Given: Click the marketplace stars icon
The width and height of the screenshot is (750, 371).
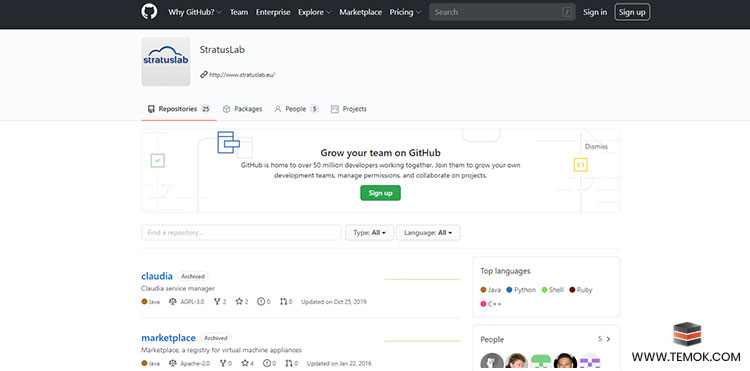Looking at the screenshot, I should 244,364.
